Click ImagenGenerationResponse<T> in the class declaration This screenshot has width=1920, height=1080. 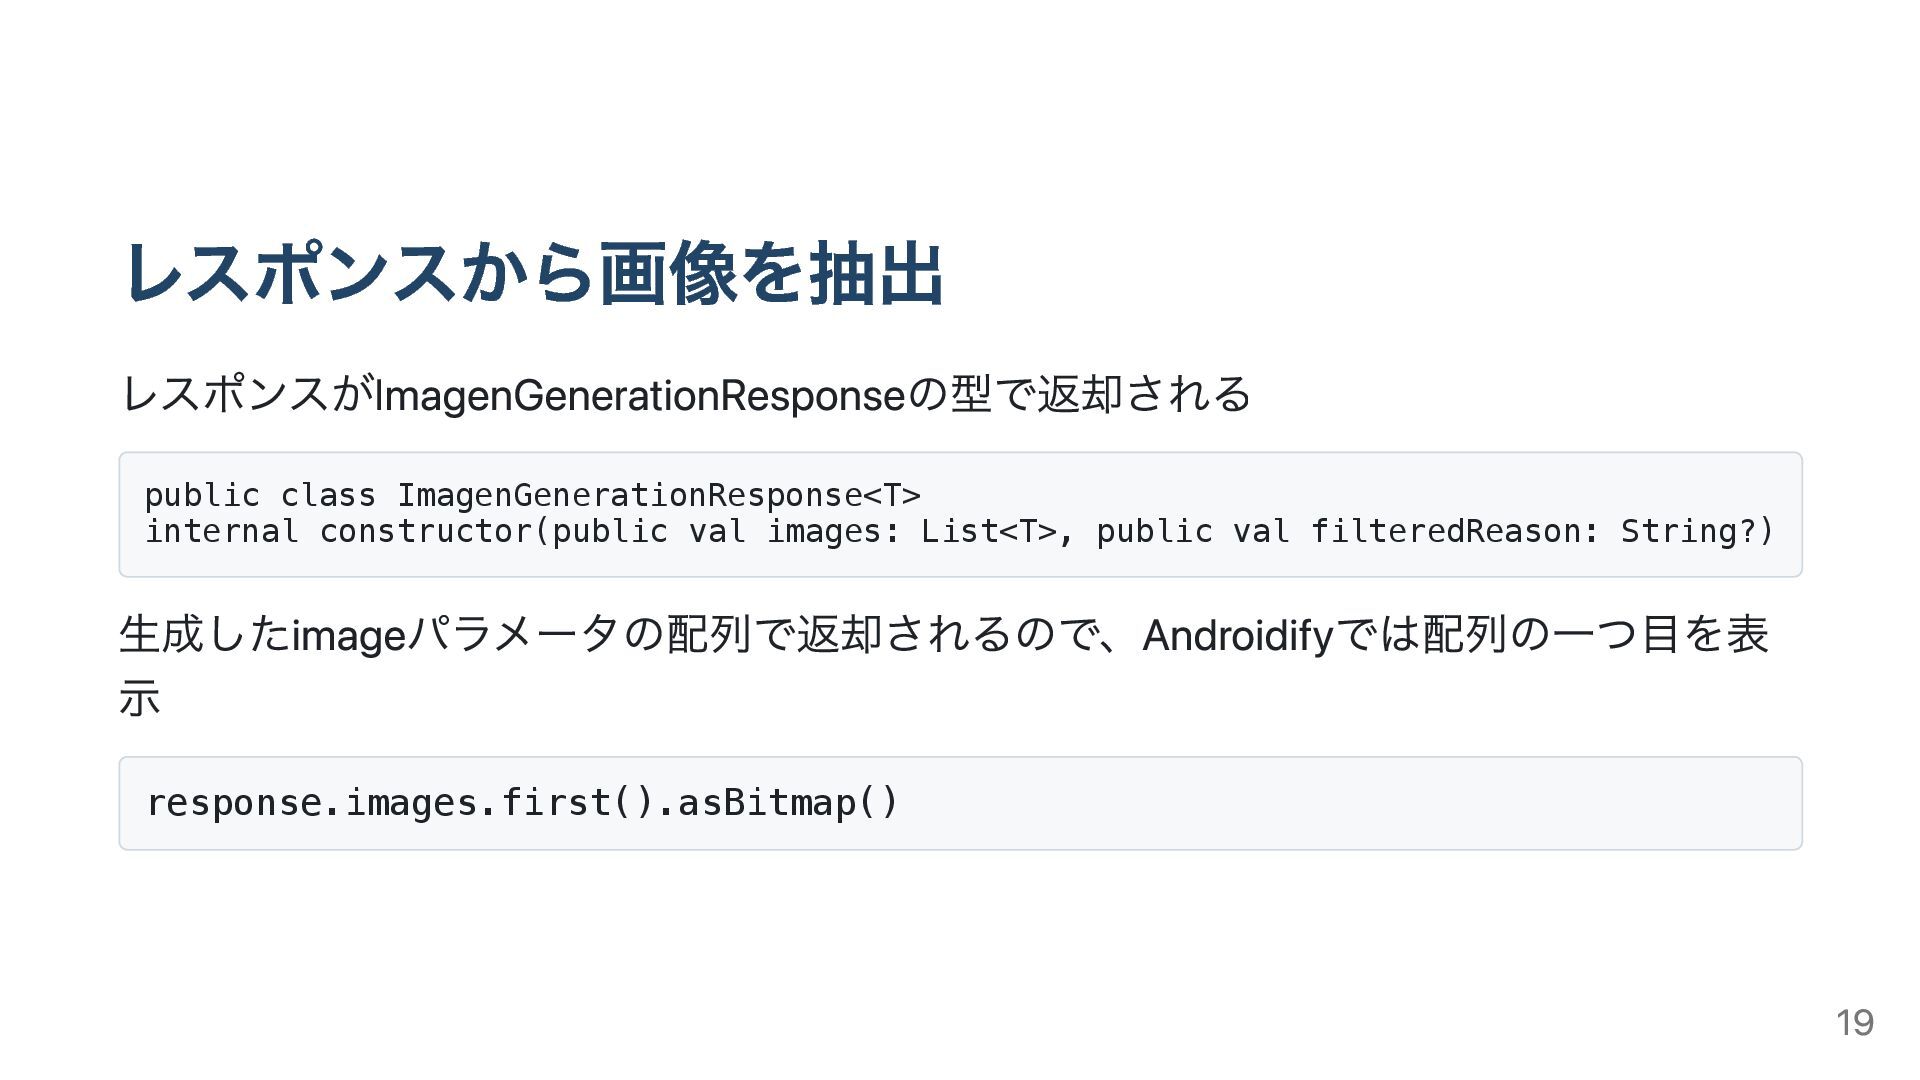658,495
